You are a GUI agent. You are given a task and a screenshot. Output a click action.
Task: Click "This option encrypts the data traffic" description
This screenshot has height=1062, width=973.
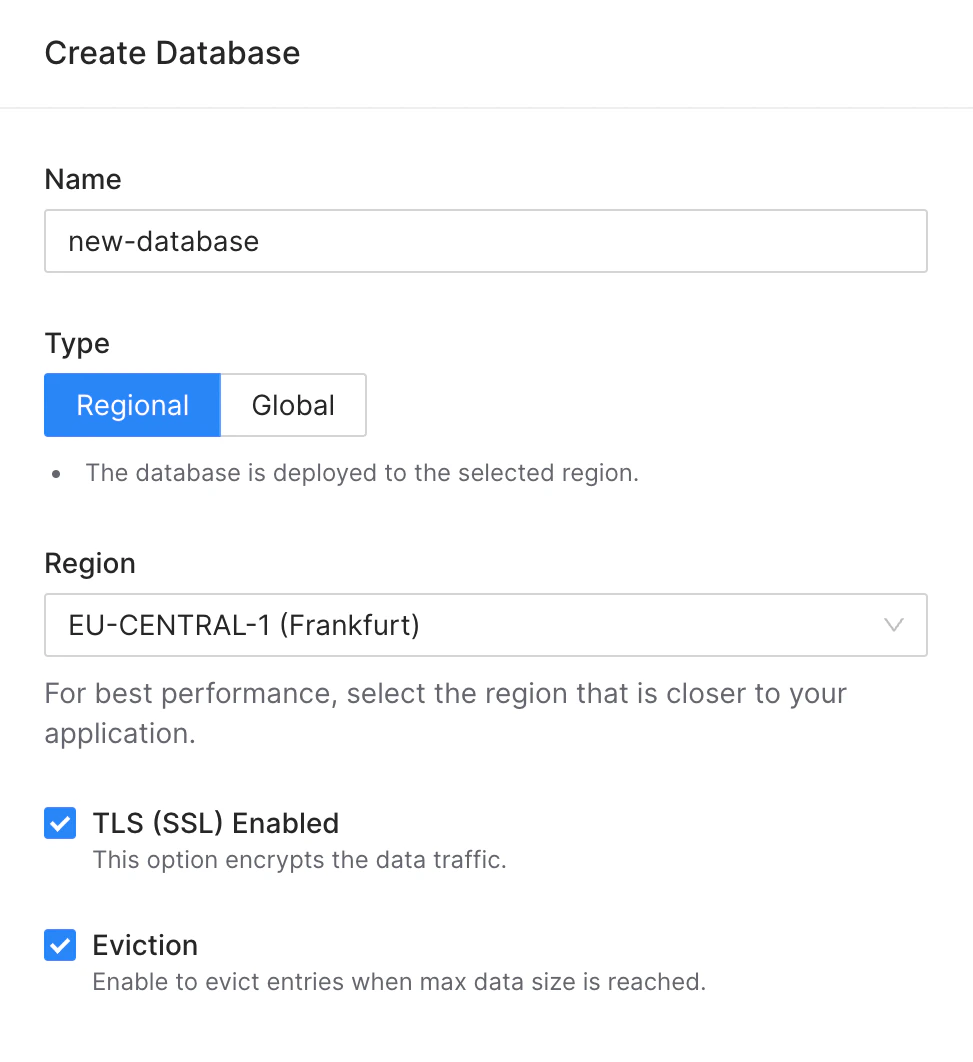pos(299,860)
